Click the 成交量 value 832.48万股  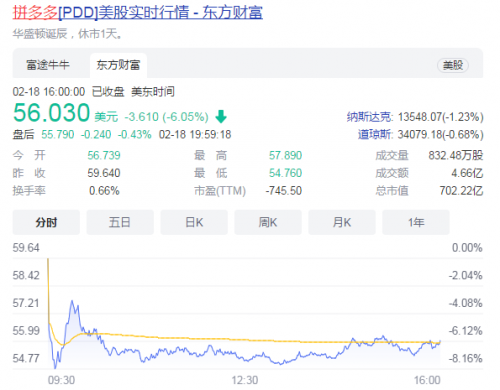[x=456, y=155]
